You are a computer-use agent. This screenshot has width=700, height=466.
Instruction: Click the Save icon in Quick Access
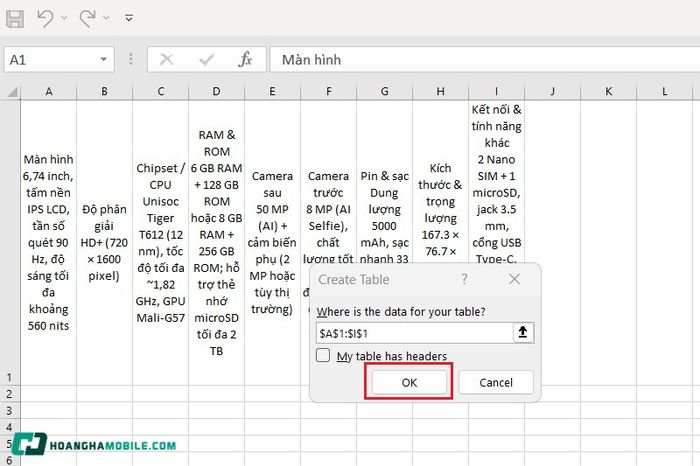tap(15, 19)
